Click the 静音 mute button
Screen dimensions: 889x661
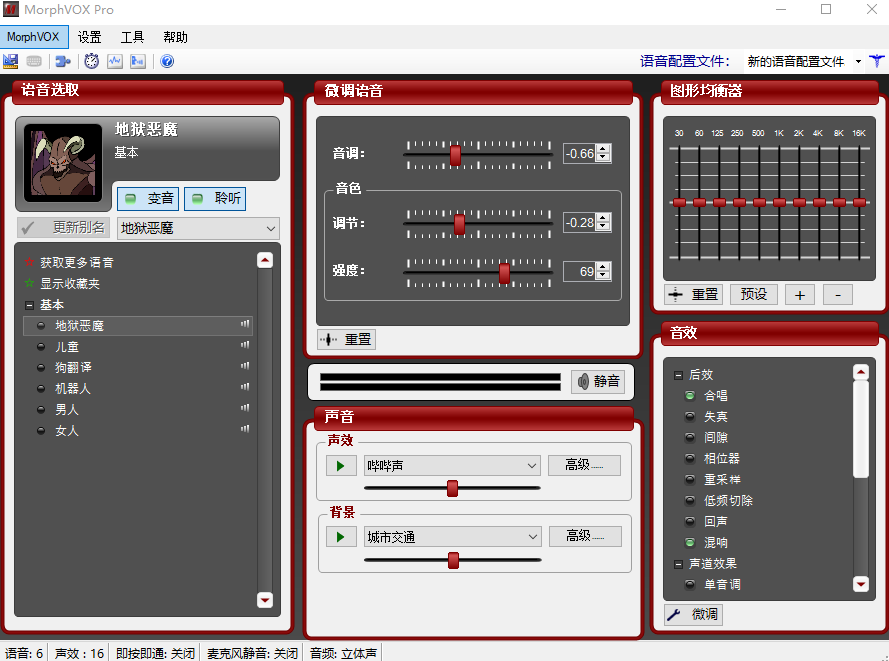(598, 382)
